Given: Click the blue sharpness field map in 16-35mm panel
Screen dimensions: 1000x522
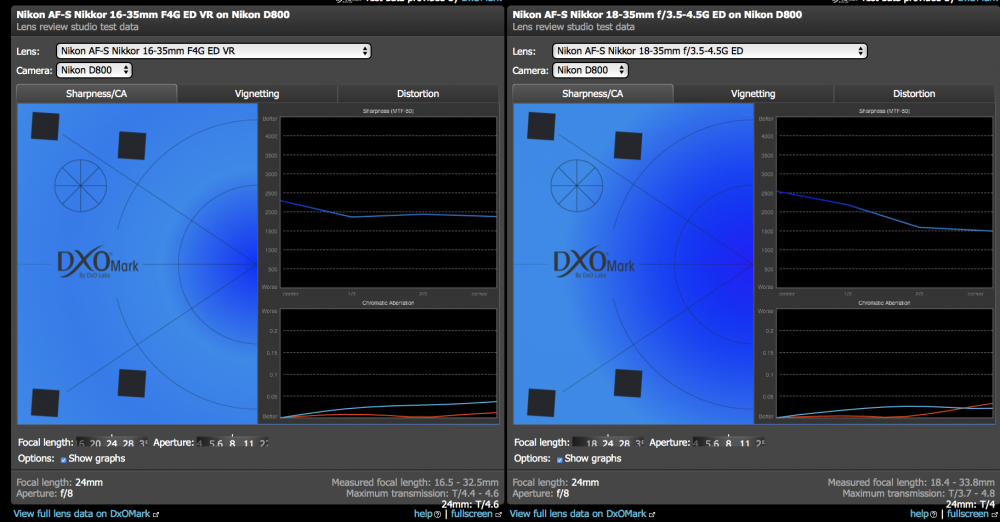Looking at the screenshot, I should 137,264.
